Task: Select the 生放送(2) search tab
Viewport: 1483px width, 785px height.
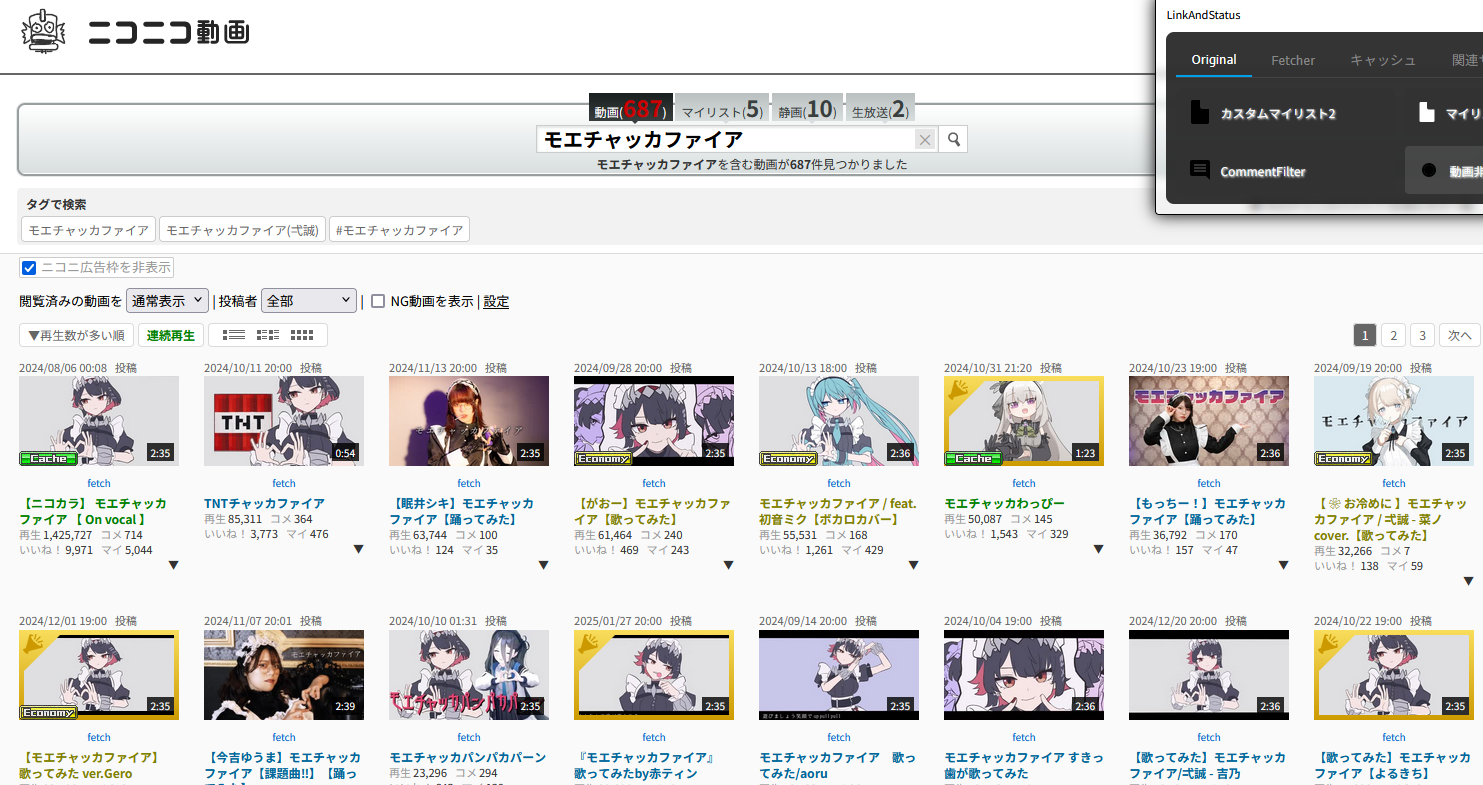Action: [x=880, y=110]
